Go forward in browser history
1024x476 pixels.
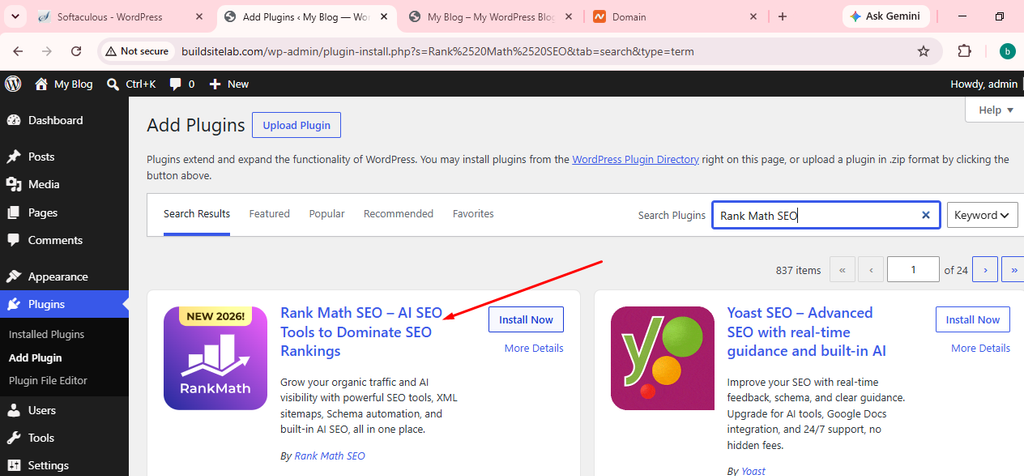tap(46, 52)
